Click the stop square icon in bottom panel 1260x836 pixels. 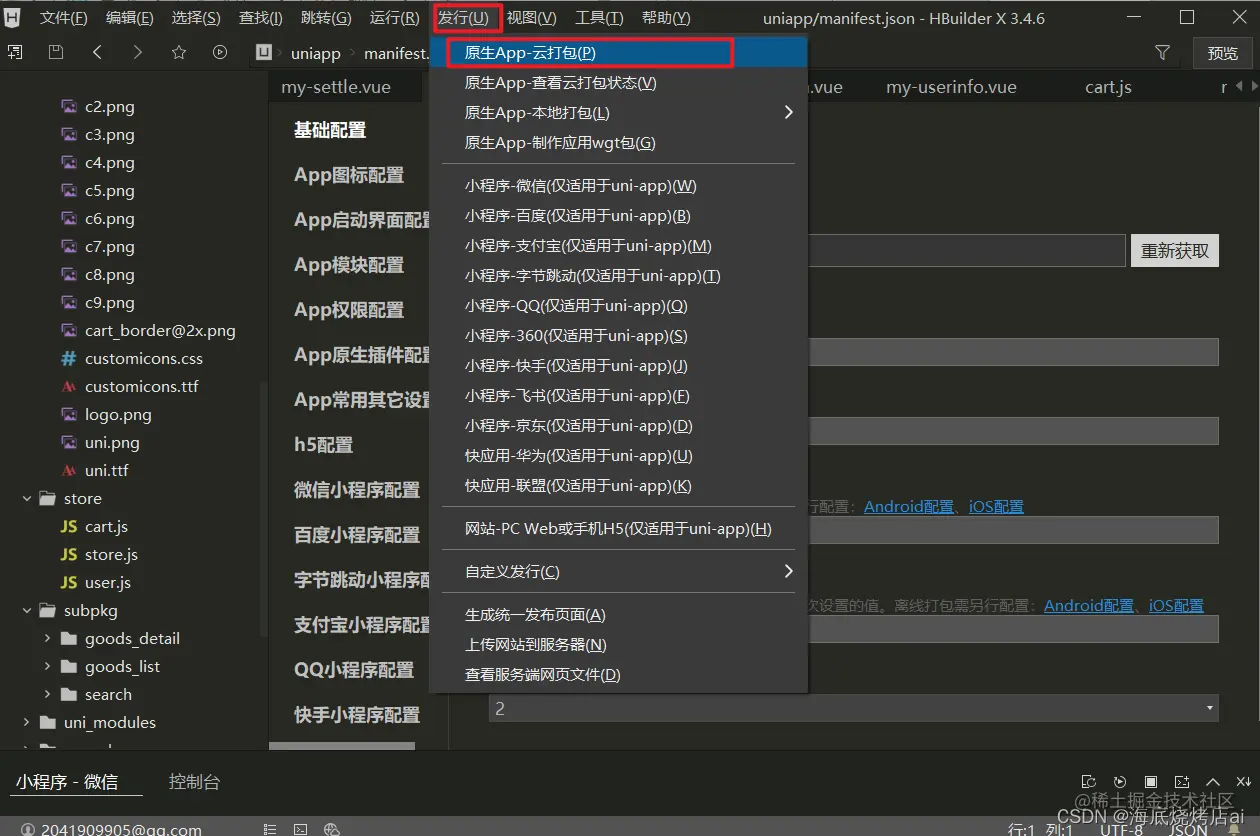click(x=1151, y=782)
